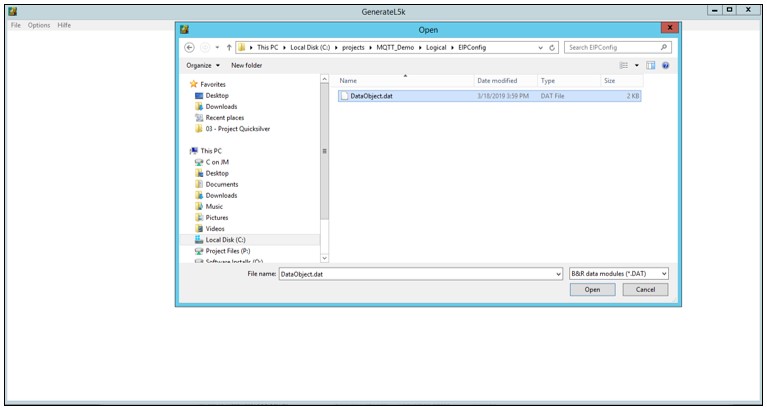Expand the address bar history dropdown
This screenshot has width=767, height=410.
click(x=541, y=47)
